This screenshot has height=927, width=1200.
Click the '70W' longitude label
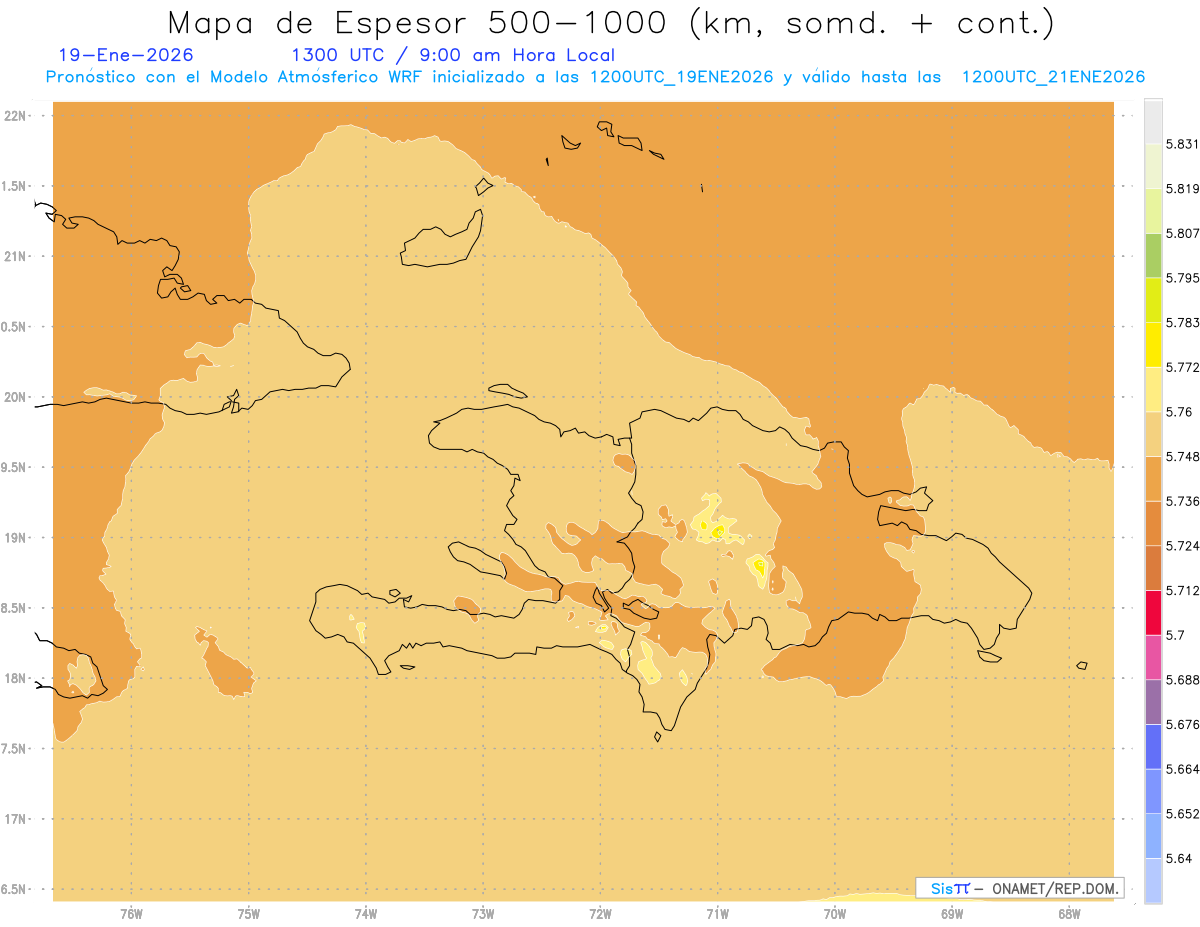835,913
